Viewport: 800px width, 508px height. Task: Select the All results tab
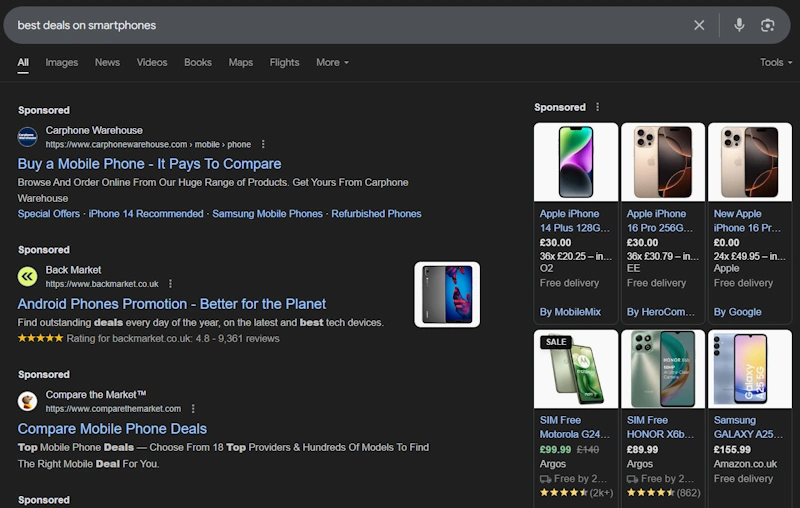coord(23,62)
